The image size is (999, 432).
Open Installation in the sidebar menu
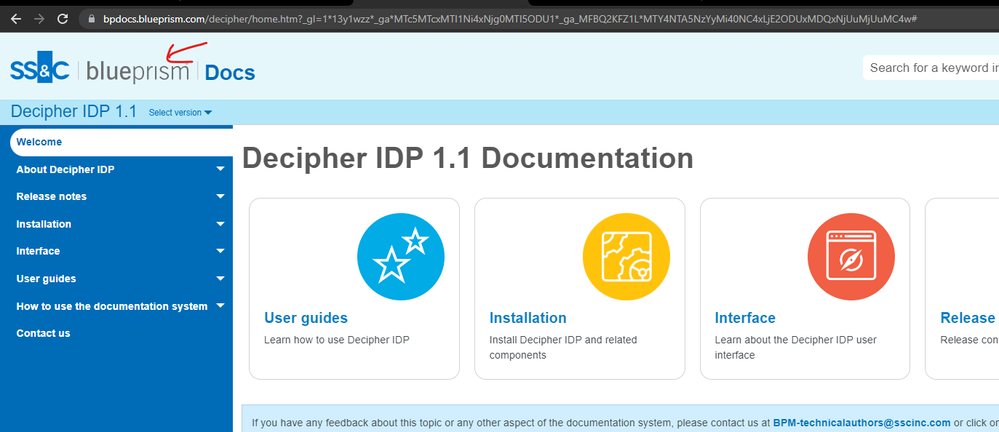(43, 224)
